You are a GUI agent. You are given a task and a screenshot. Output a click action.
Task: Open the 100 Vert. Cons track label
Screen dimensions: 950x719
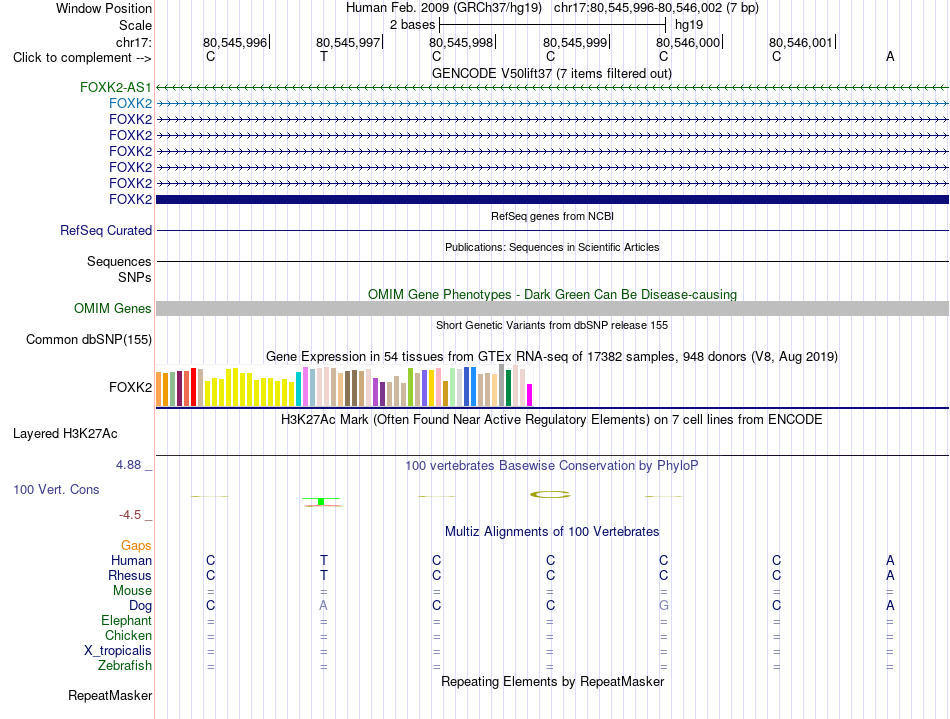pos(56,489)
